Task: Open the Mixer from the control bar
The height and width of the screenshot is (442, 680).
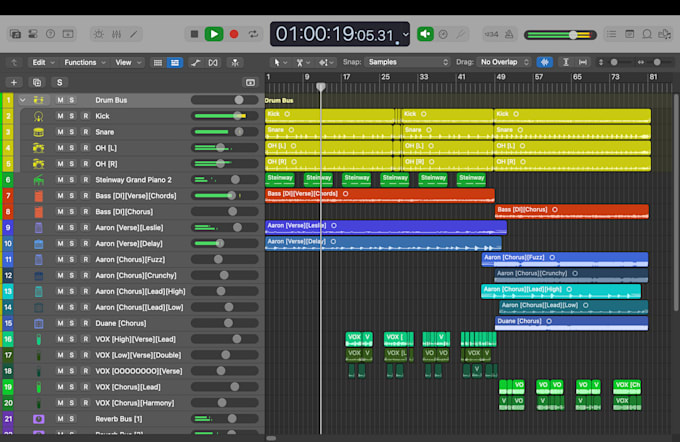Action: pos(116,34)
